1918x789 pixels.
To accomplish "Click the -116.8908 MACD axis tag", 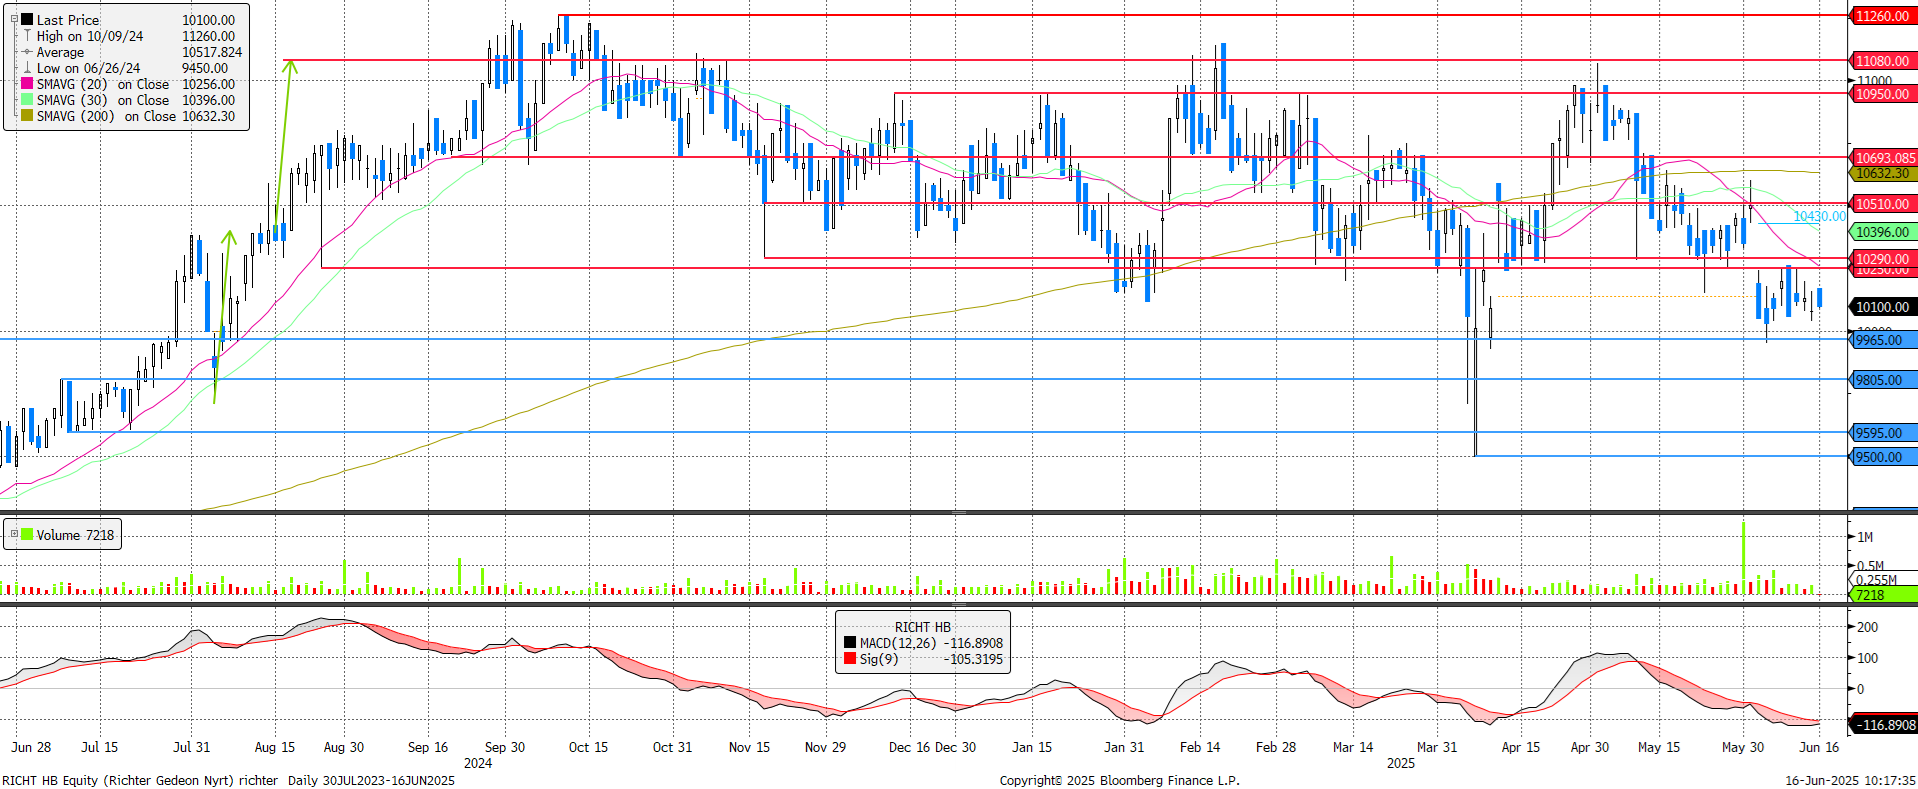I will click(x=1881, y=725).
